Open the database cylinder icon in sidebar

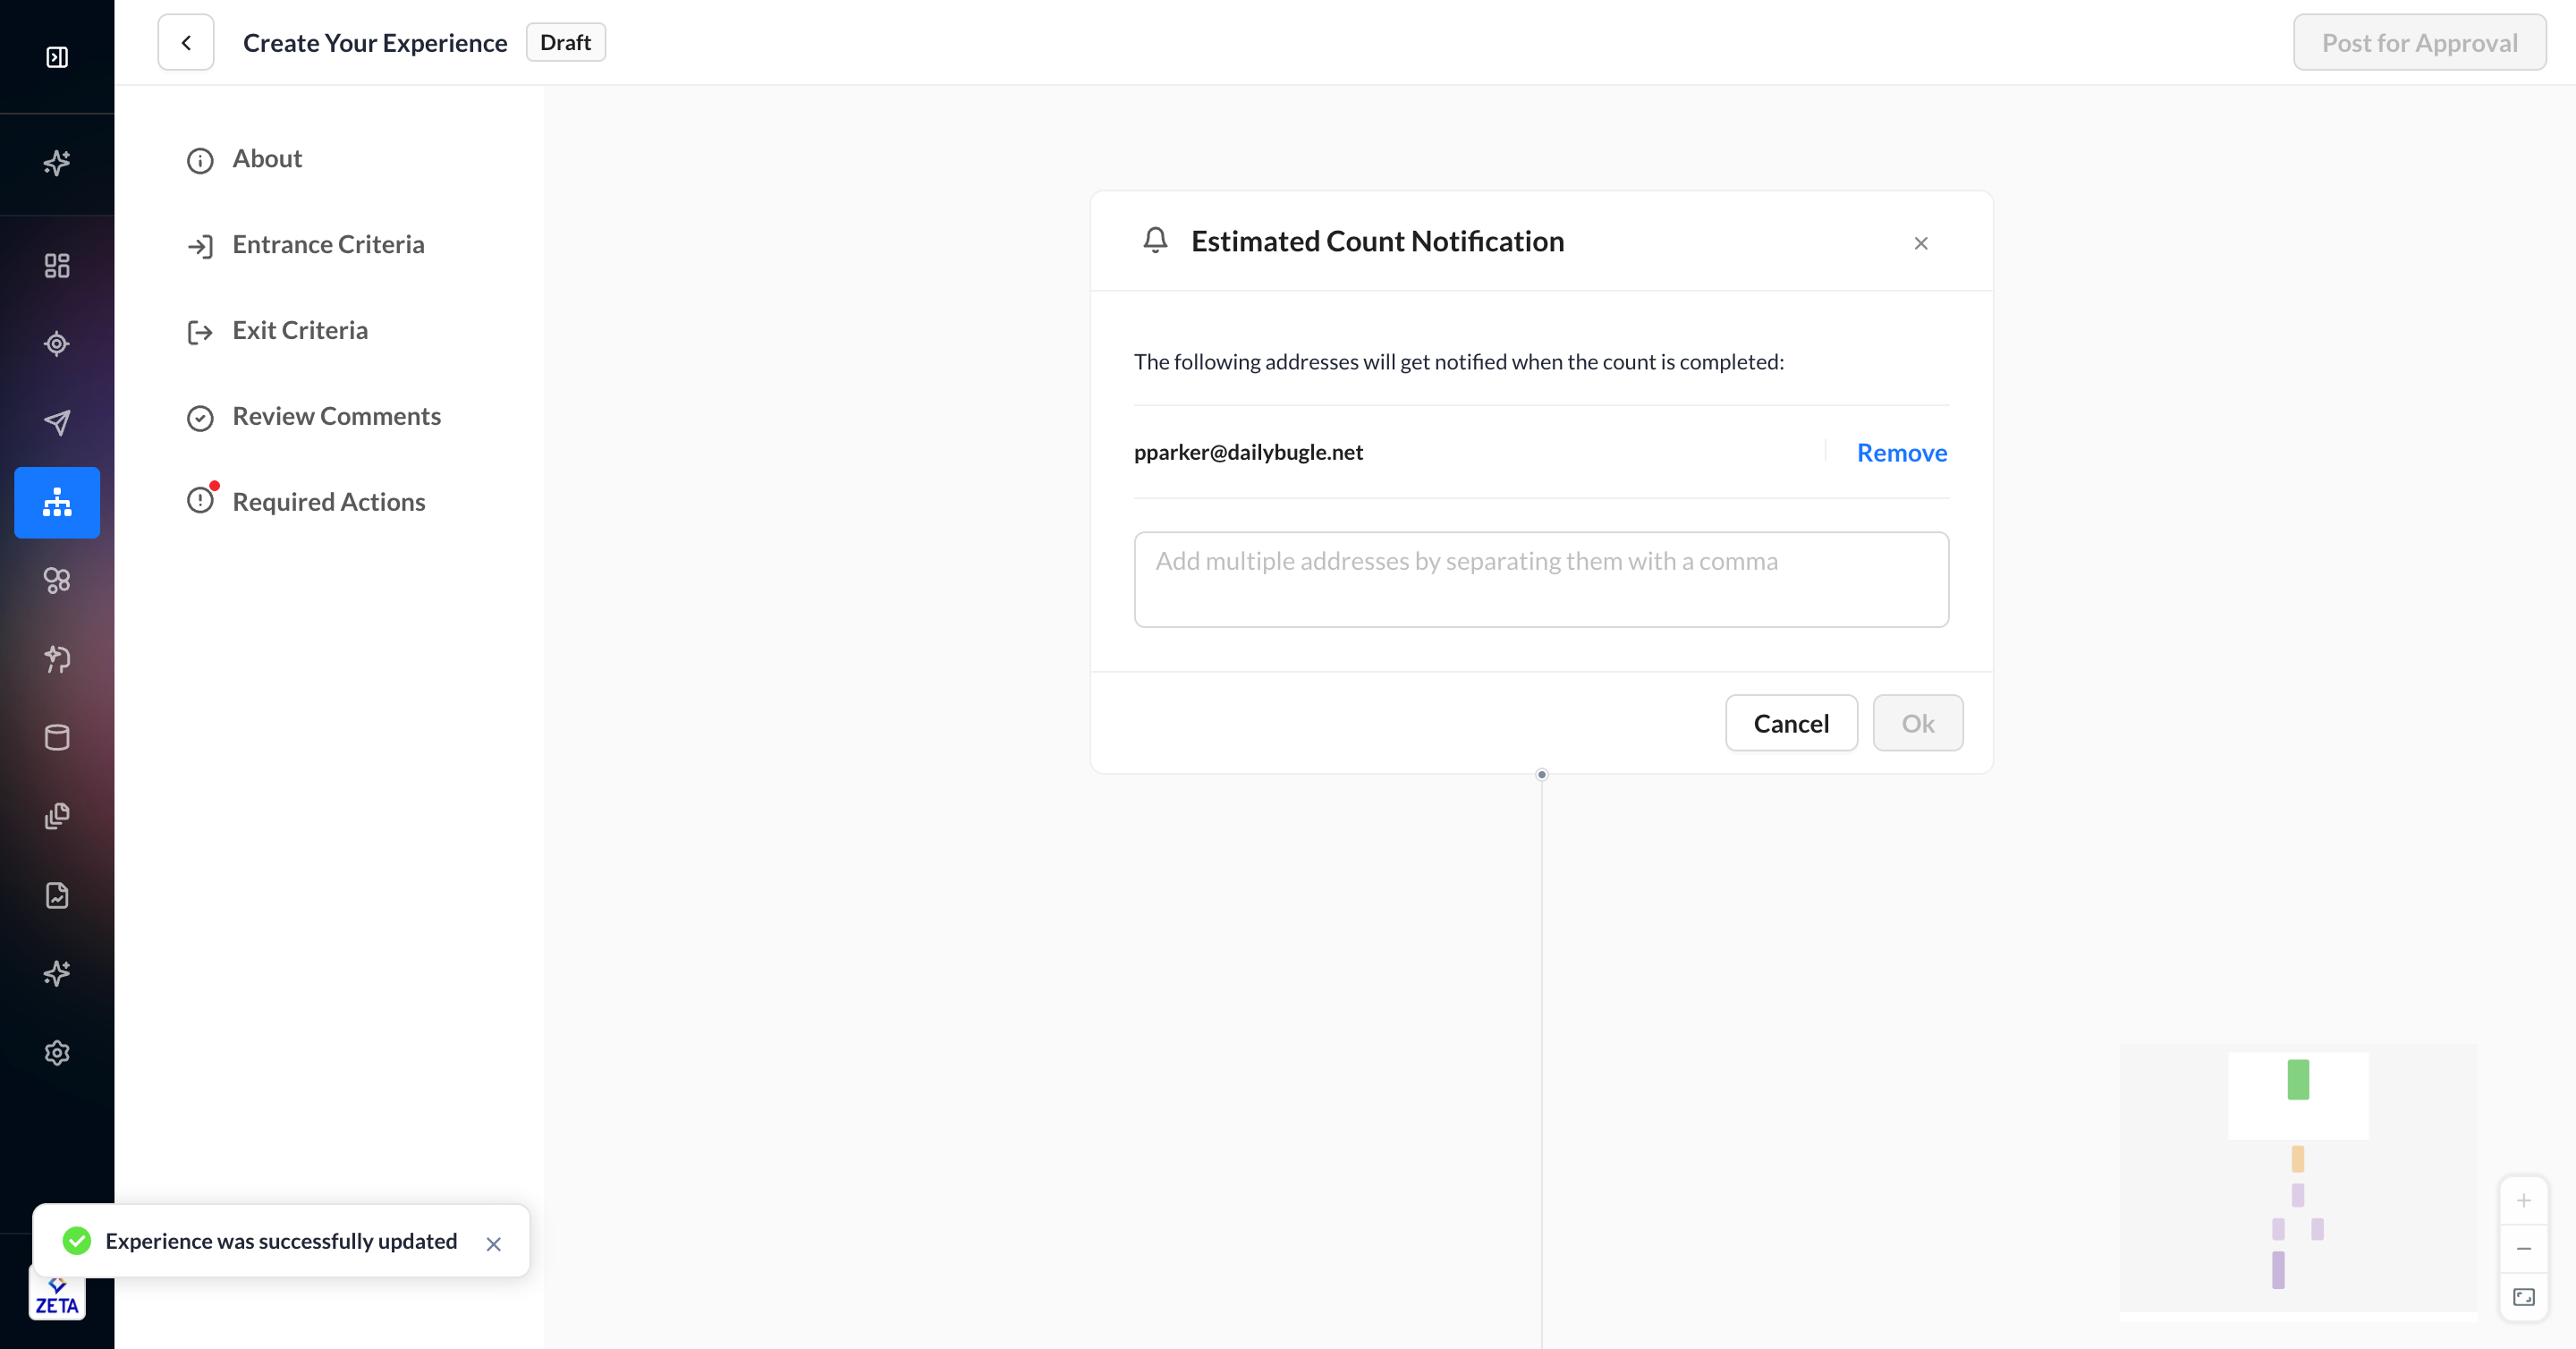pos(57,737)
